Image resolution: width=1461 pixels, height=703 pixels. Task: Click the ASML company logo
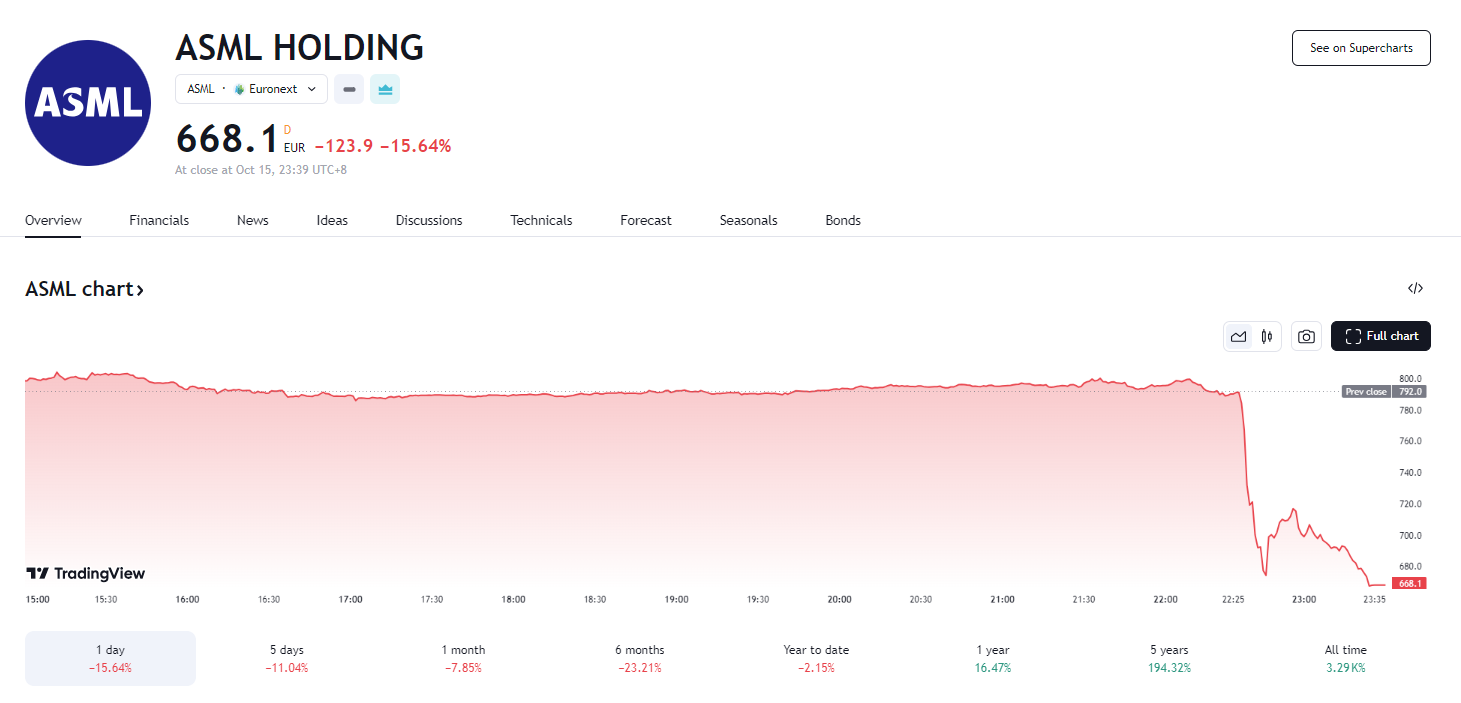(88, 103)
